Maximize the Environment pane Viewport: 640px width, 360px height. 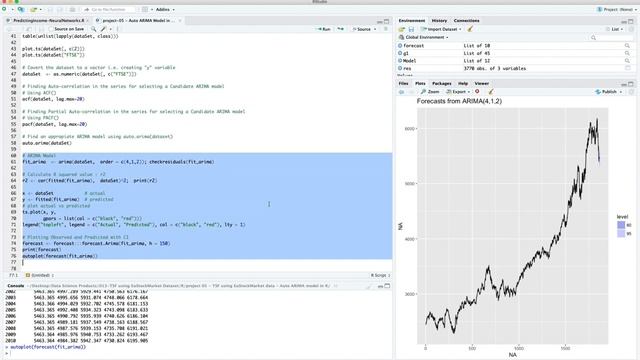point(631,21)
